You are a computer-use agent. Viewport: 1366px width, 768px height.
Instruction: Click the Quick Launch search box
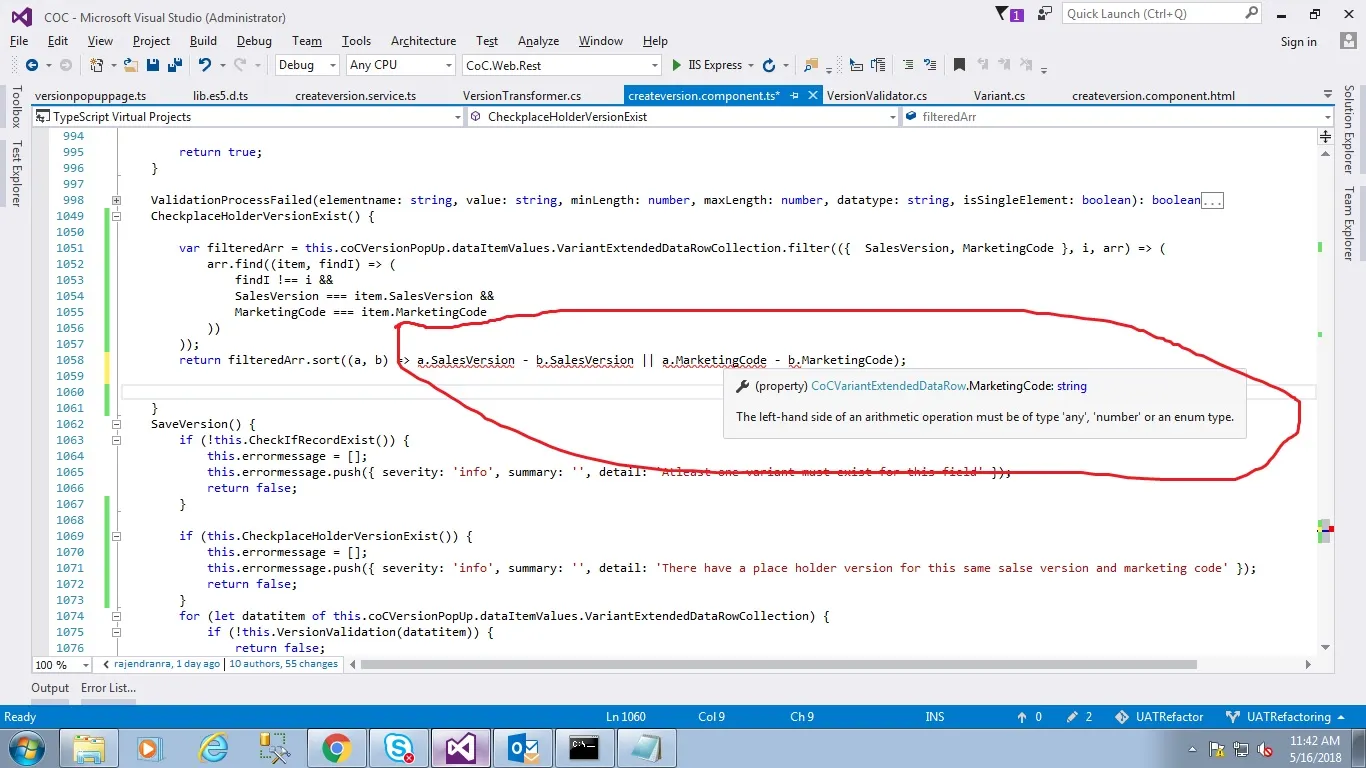1162,14
